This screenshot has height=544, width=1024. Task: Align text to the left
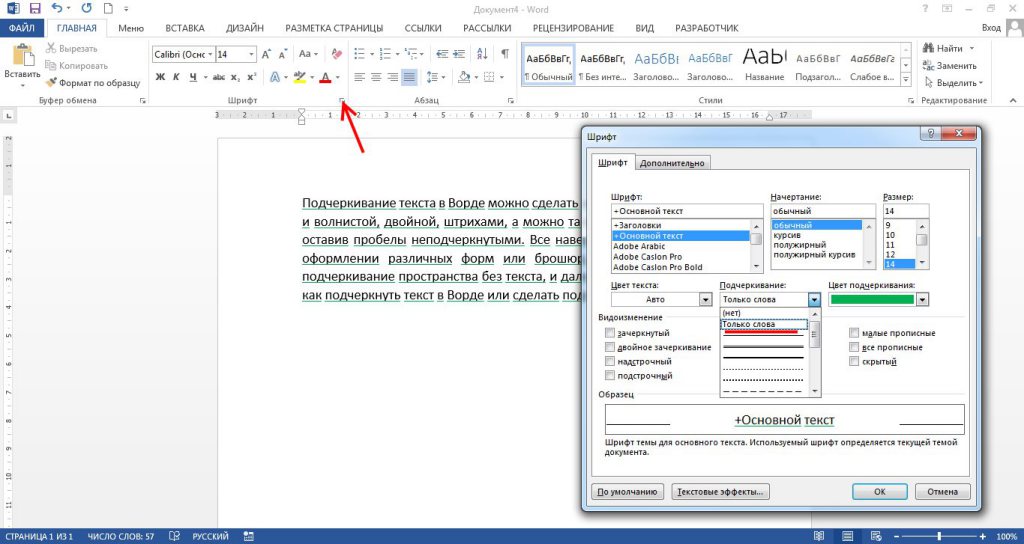359,77
